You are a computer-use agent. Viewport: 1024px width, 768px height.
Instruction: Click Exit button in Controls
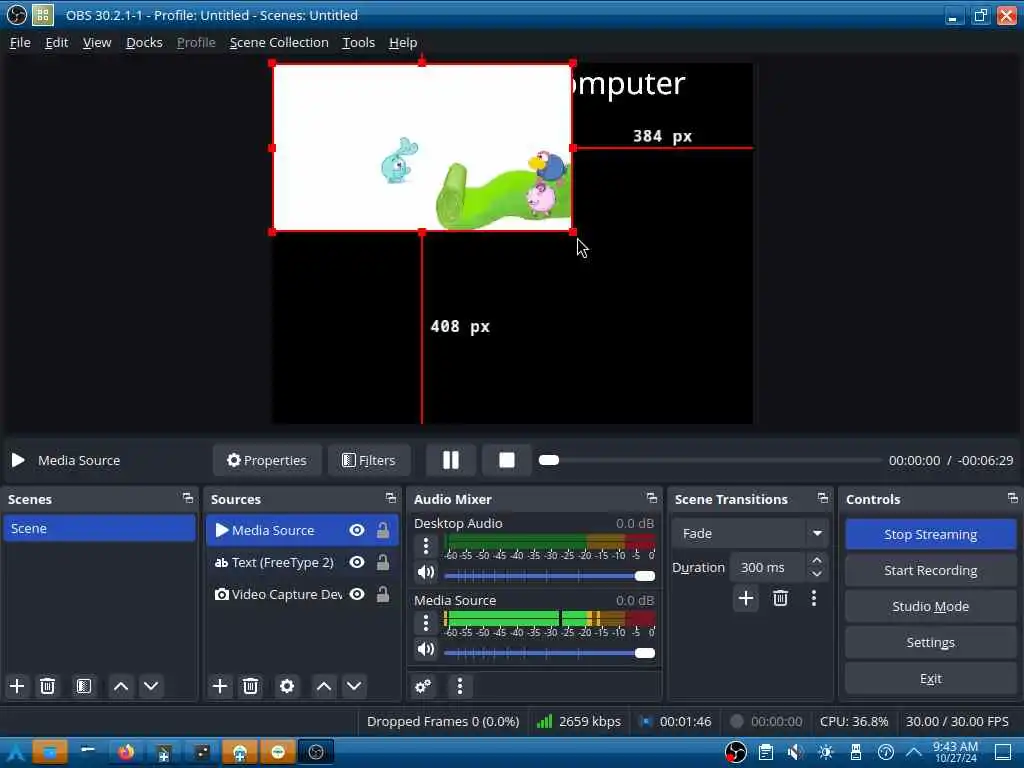[x=931, y=679]
